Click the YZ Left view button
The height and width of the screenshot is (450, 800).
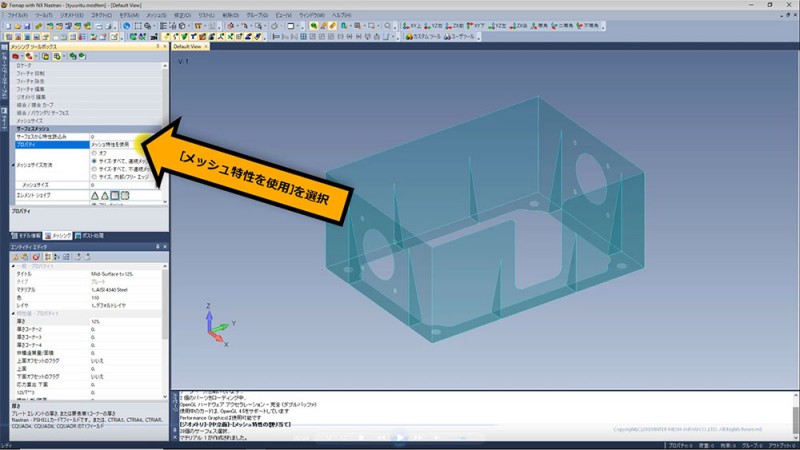tap(497, 26)
